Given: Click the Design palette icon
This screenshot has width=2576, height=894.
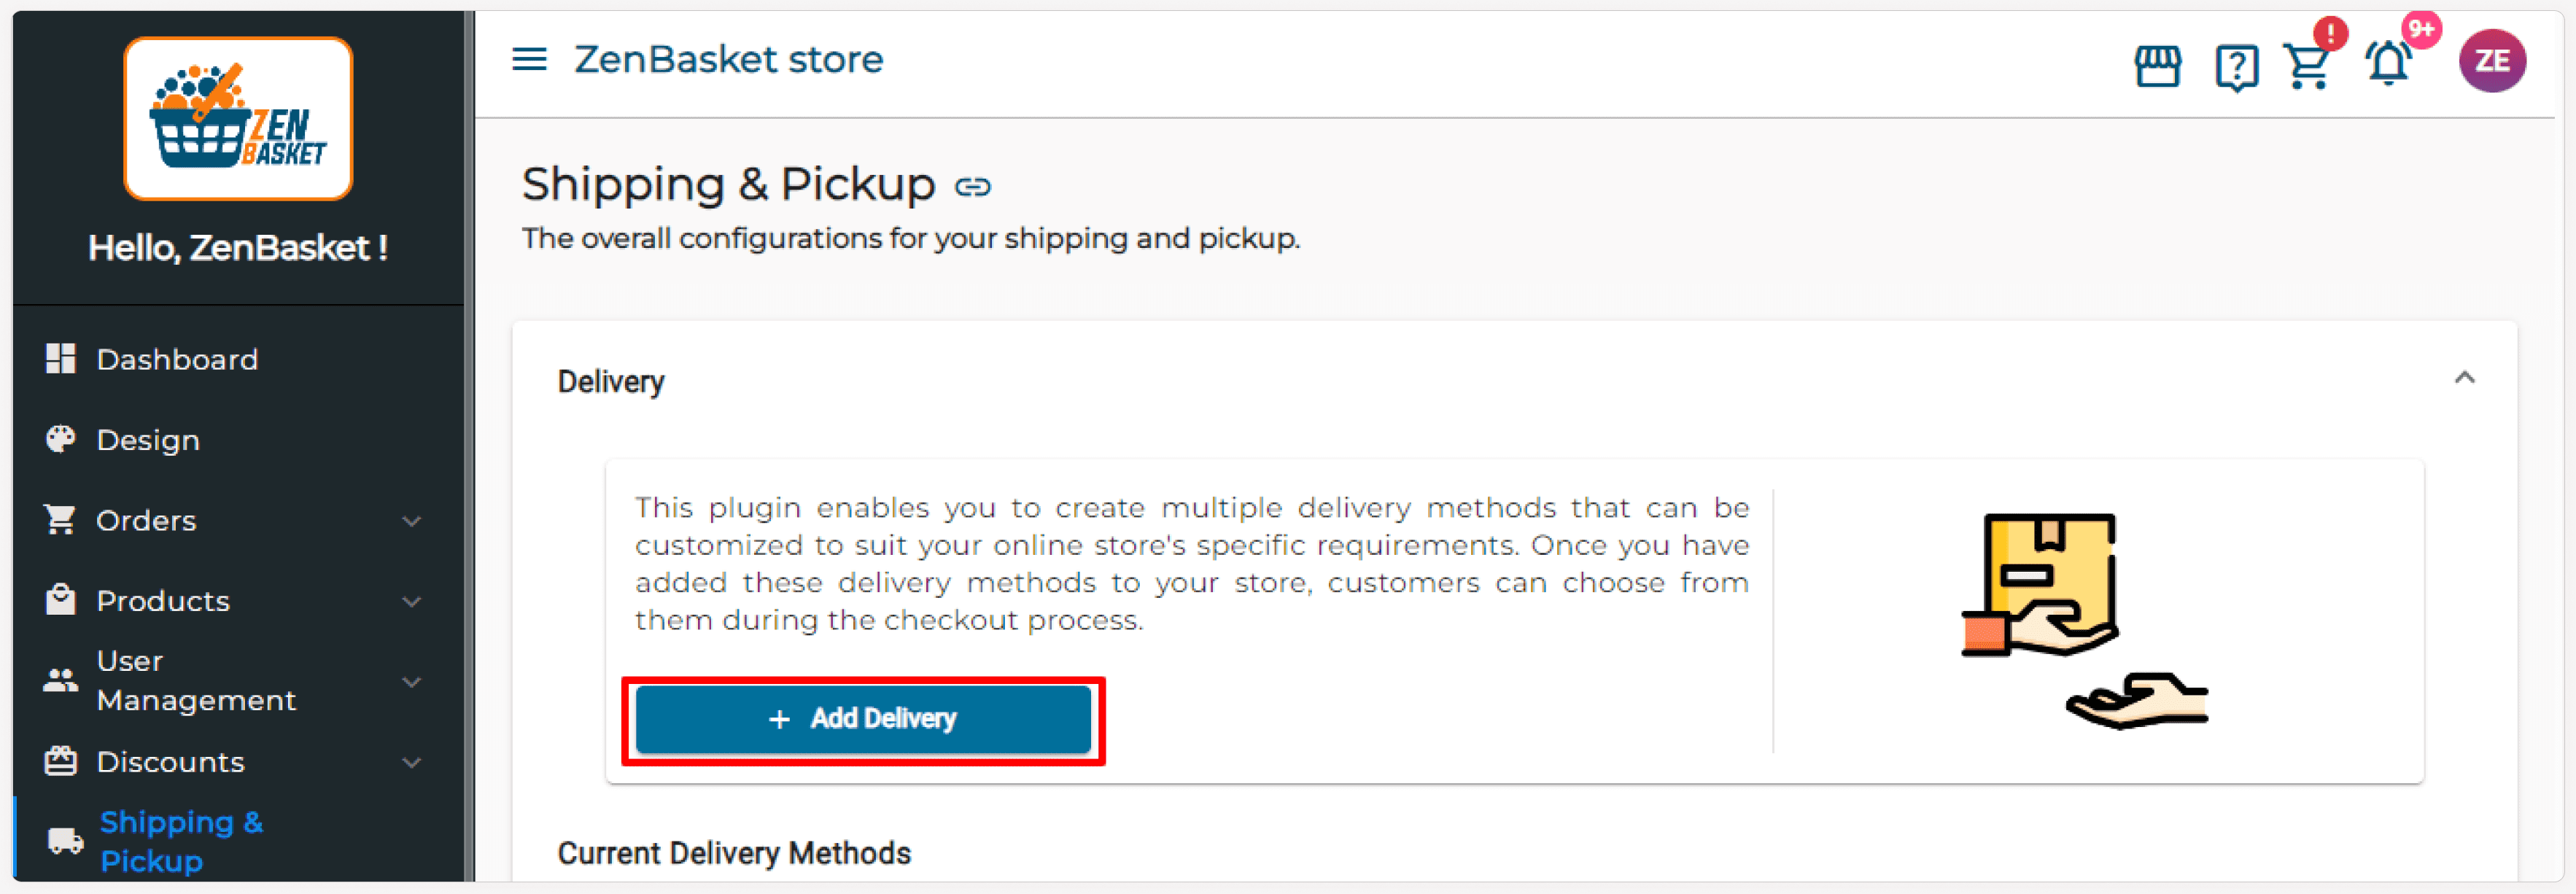Looking at the screenshot, I should point(61,440).
